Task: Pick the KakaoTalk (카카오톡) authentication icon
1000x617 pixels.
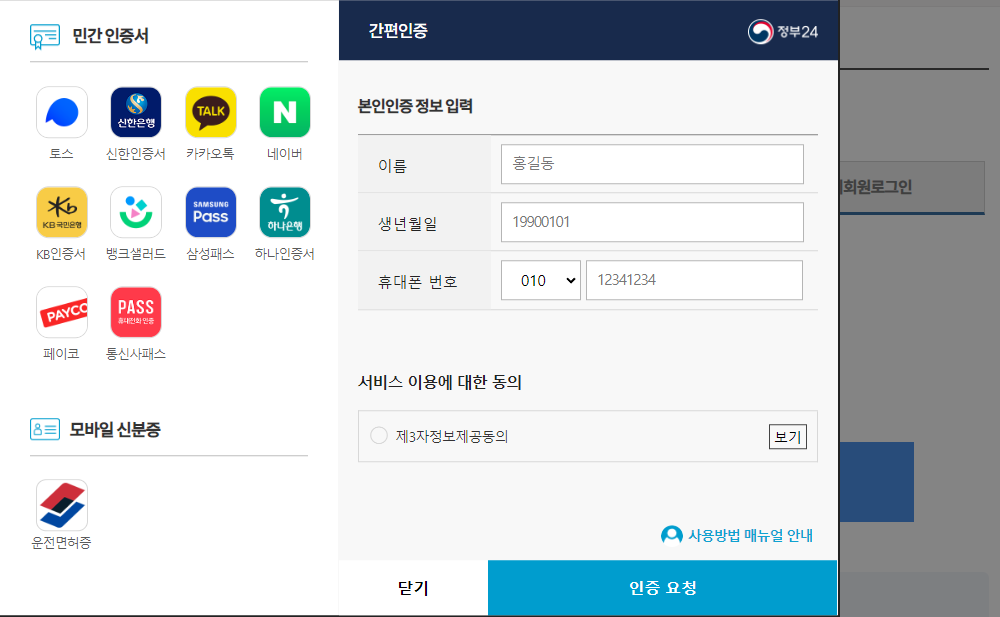Action: [x=210, y=112]
